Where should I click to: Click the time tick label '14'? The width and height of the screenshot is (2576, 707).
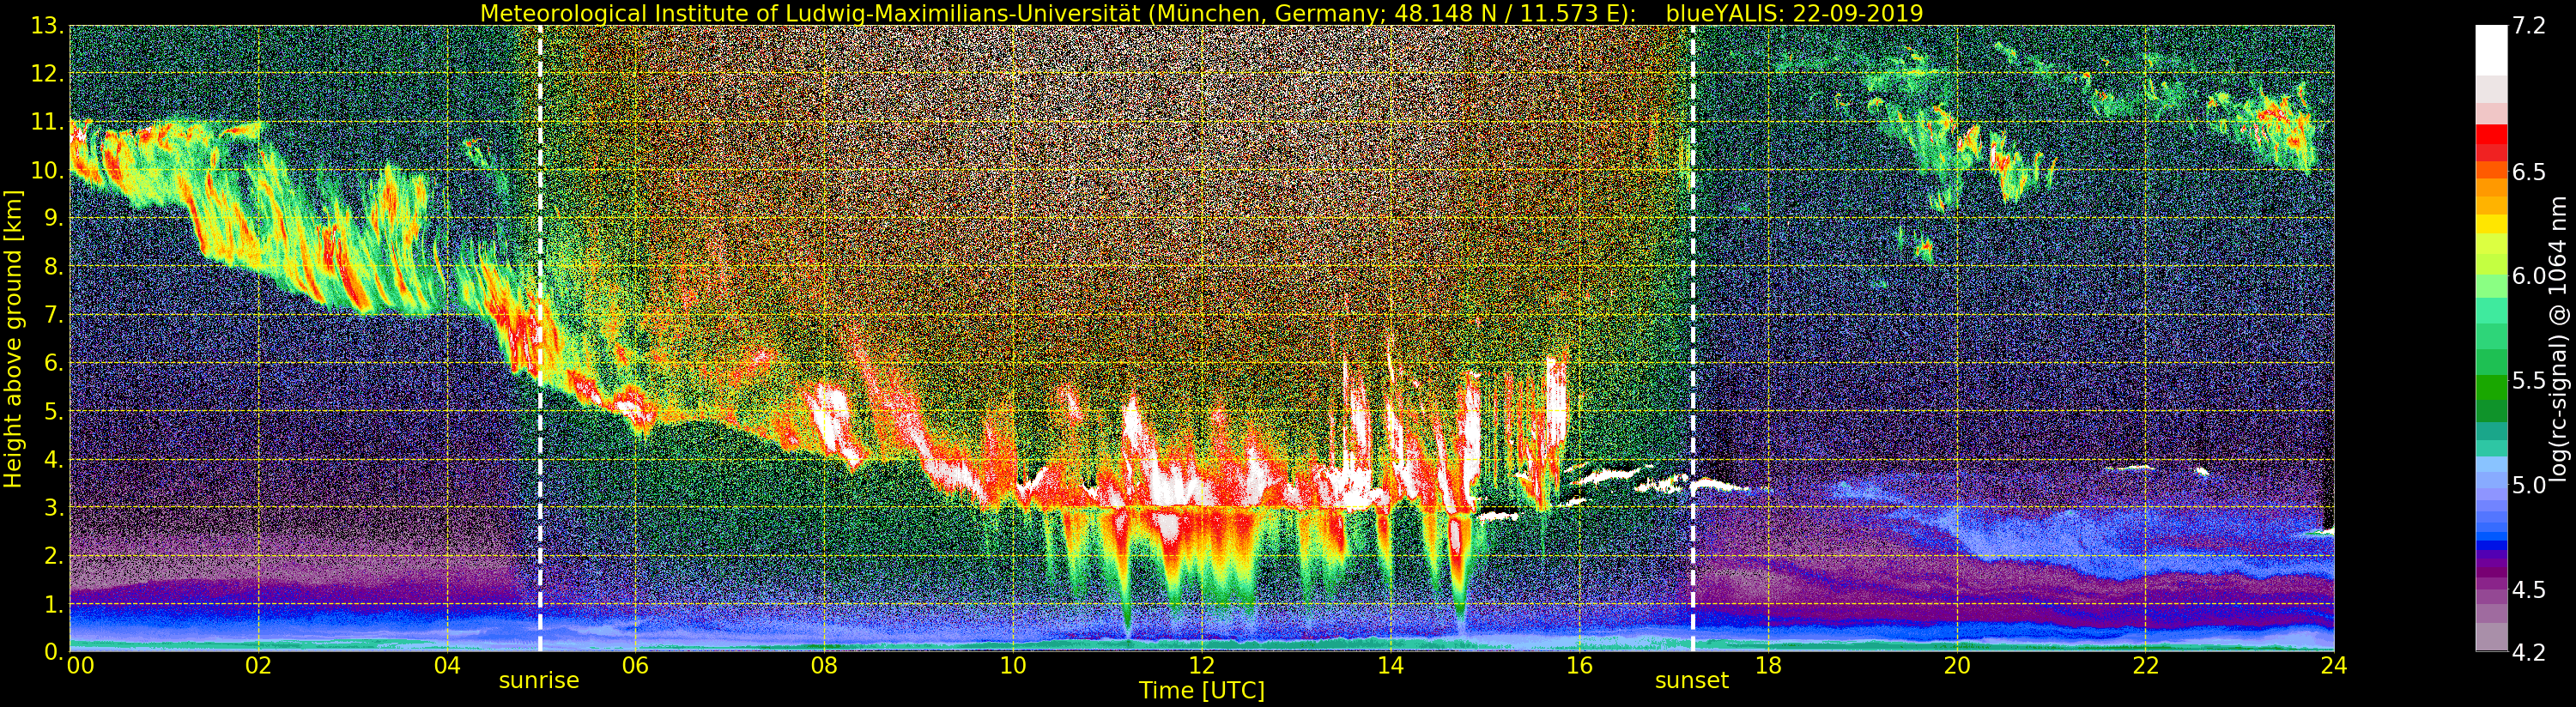coord(1390,665)
